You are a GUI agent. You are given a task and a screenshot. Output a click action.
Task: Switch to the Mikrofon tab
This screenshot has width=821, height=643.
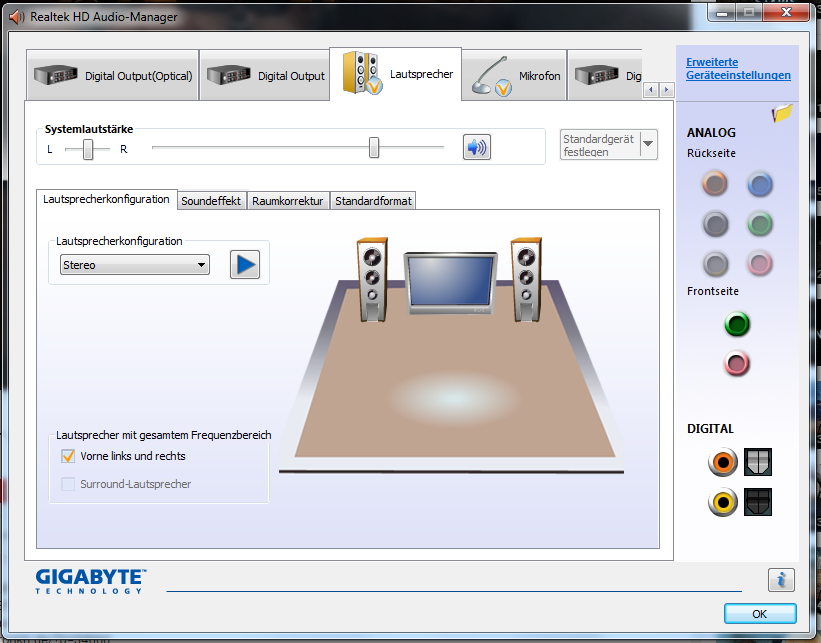(515, 75)
